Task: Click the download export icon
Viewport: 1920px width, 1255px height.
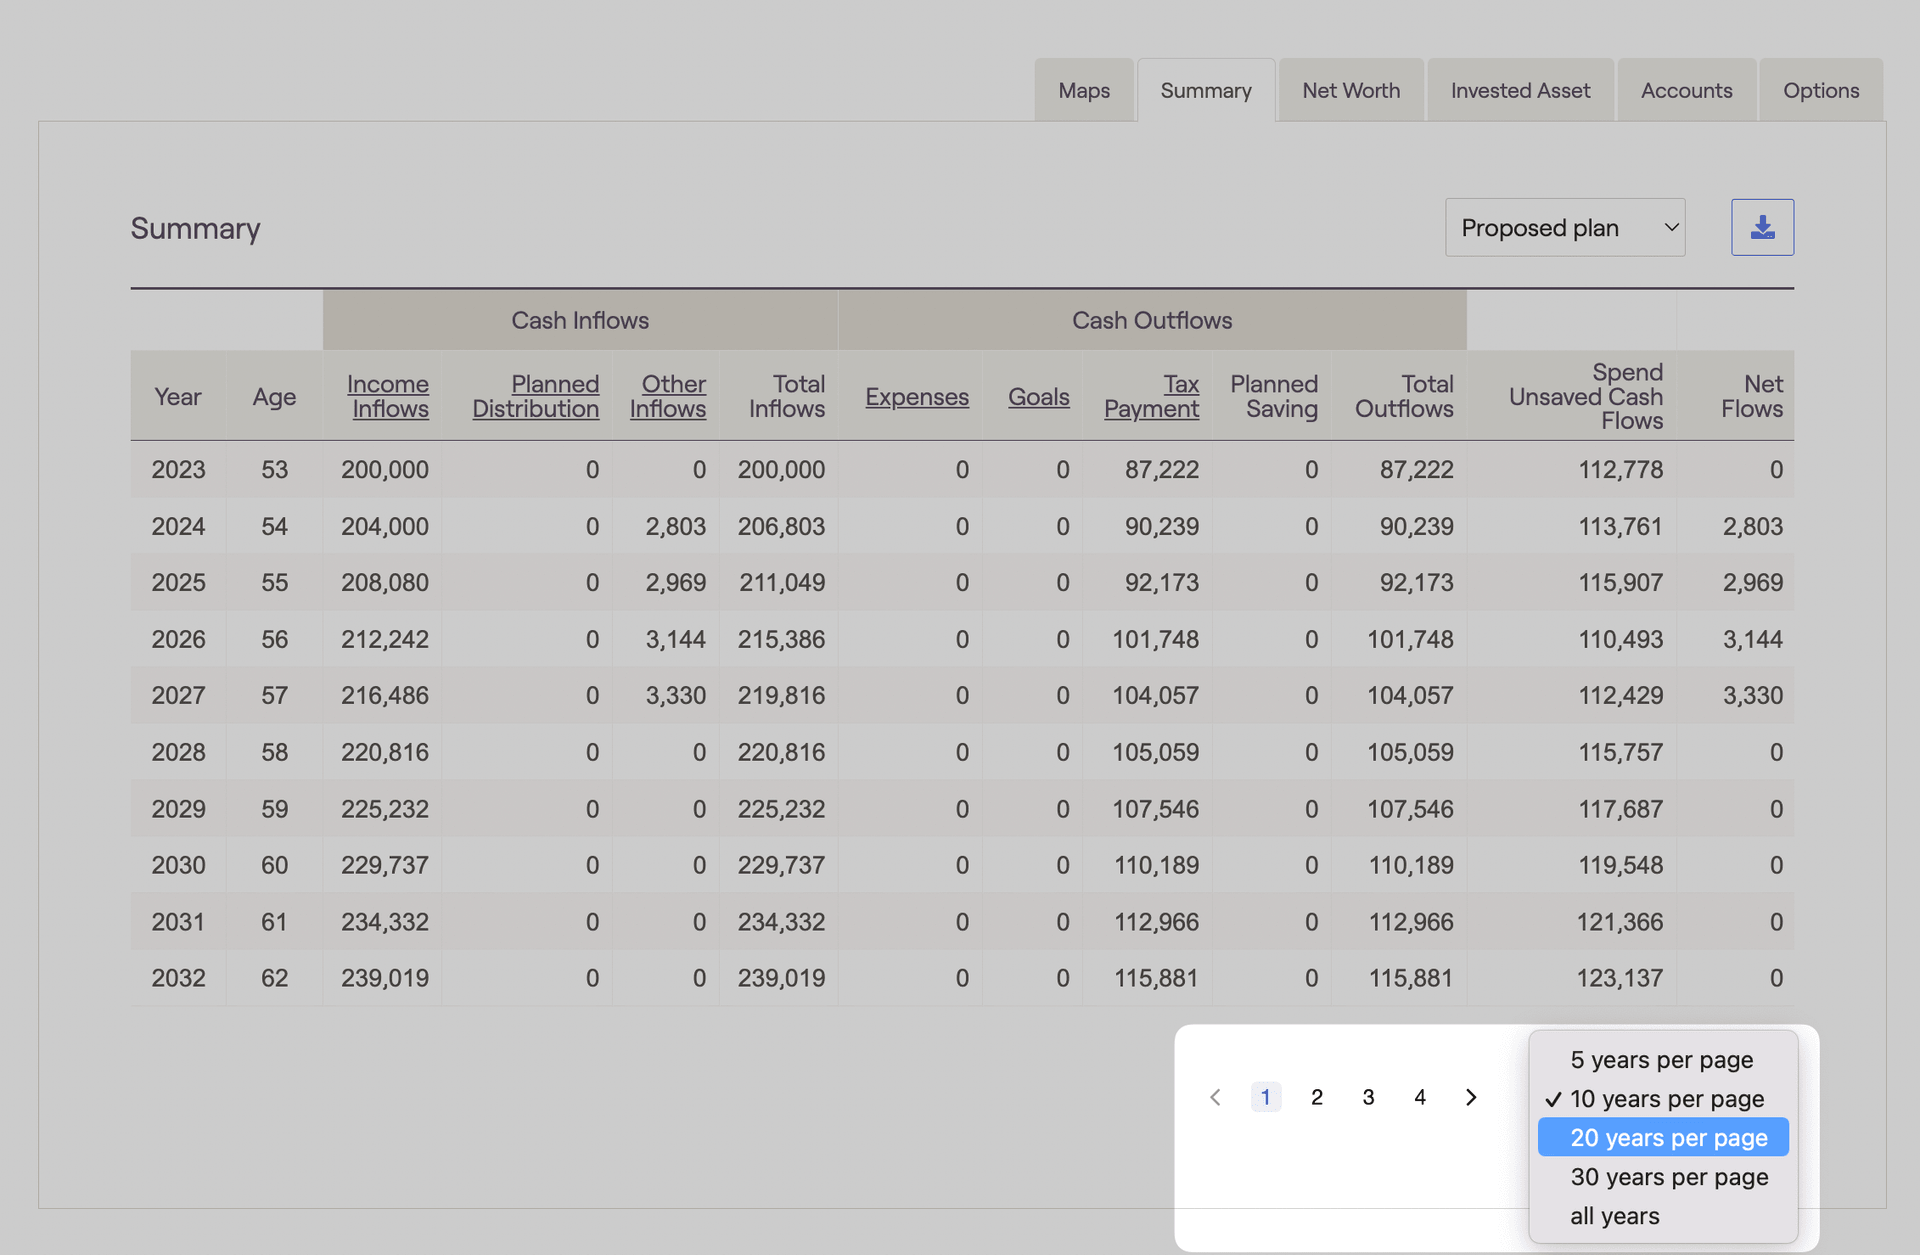Action: coord(1762,227)
